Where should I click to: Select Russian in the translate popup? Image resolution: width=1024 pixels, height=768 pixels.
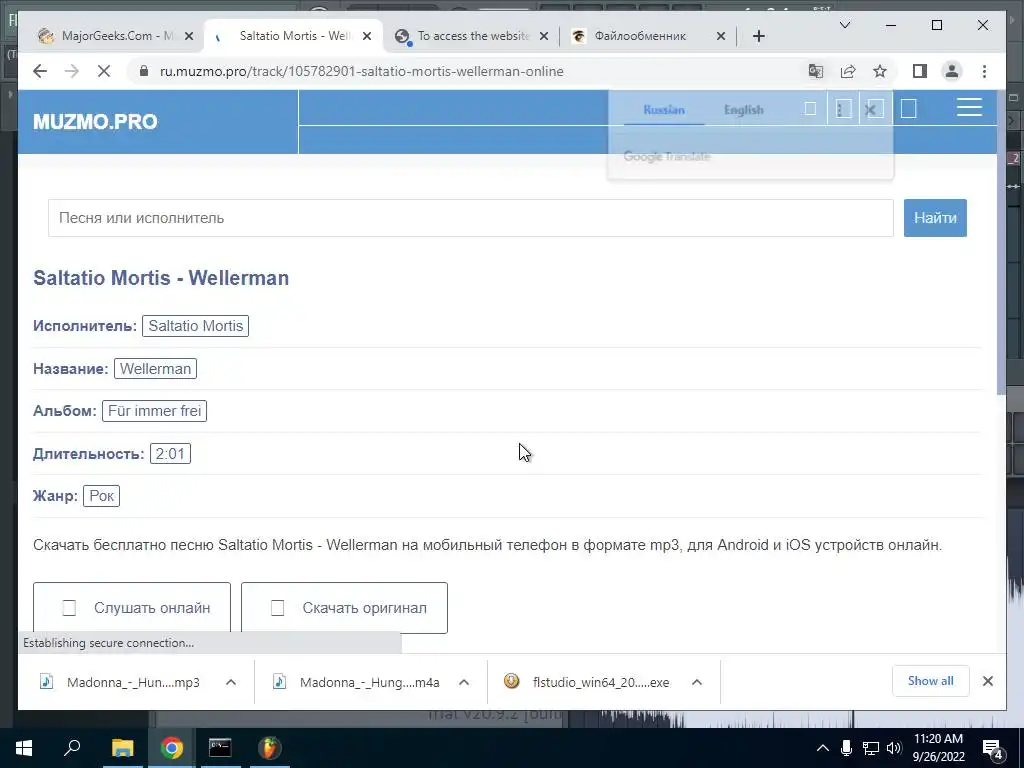[x=664, y=110]
